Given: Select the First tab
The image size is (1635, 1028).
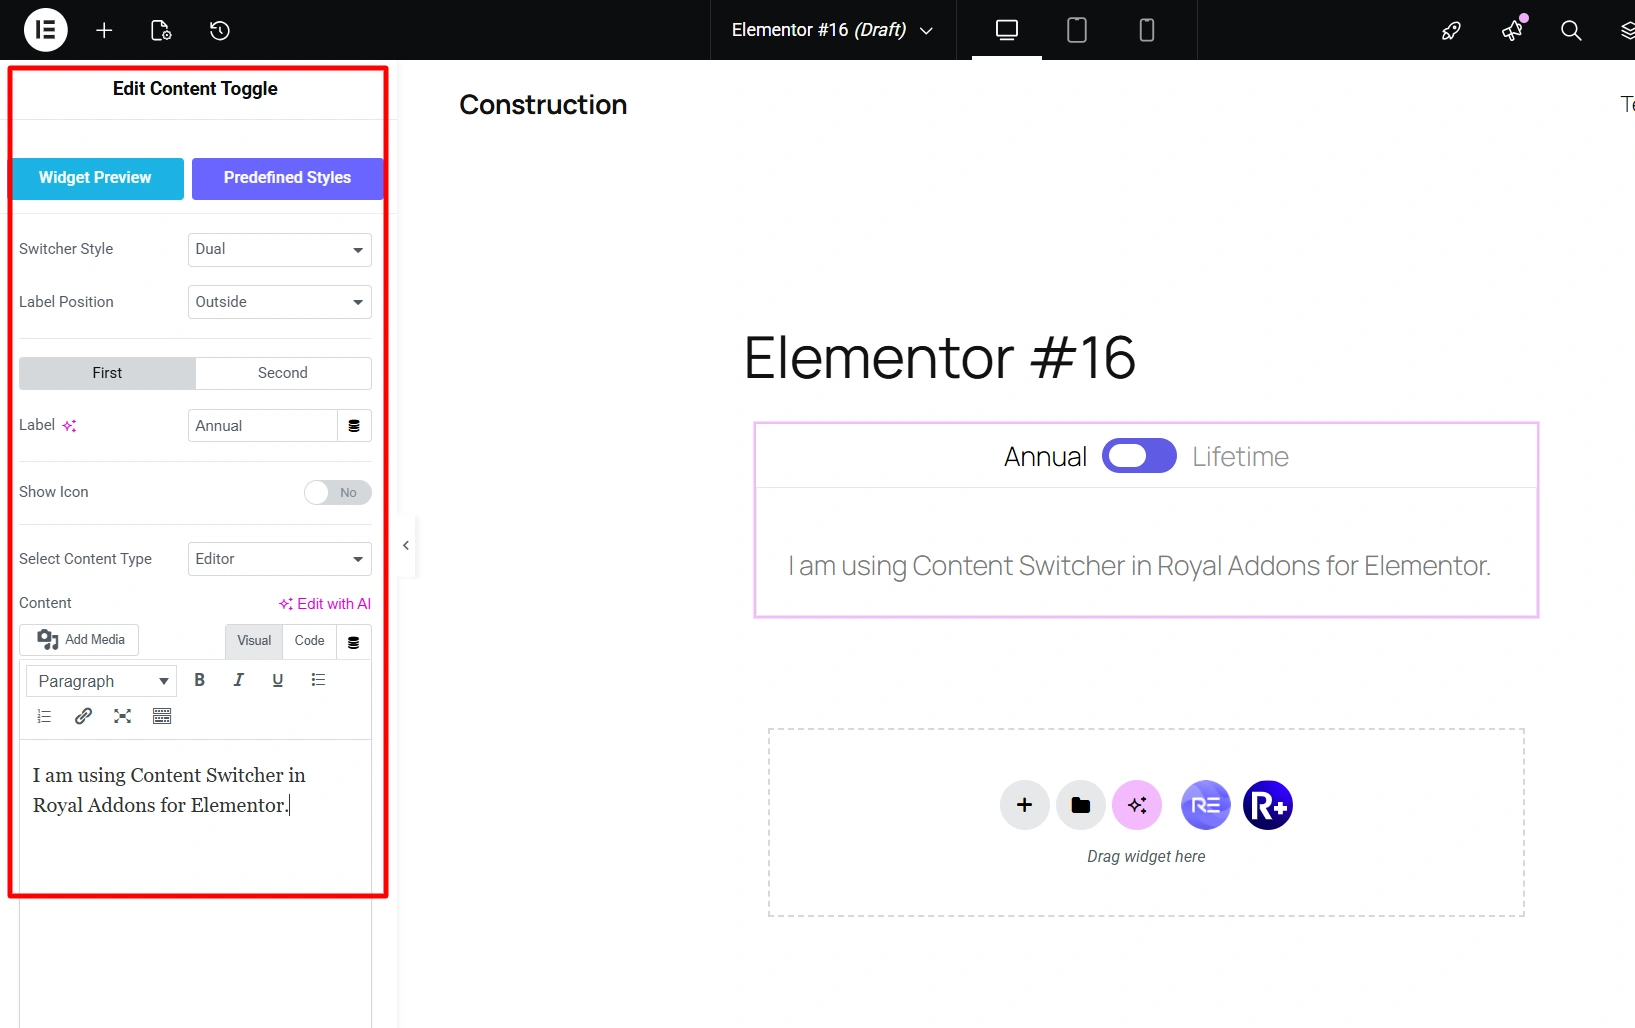Looking at the screenshot, I should coord(107,373).
